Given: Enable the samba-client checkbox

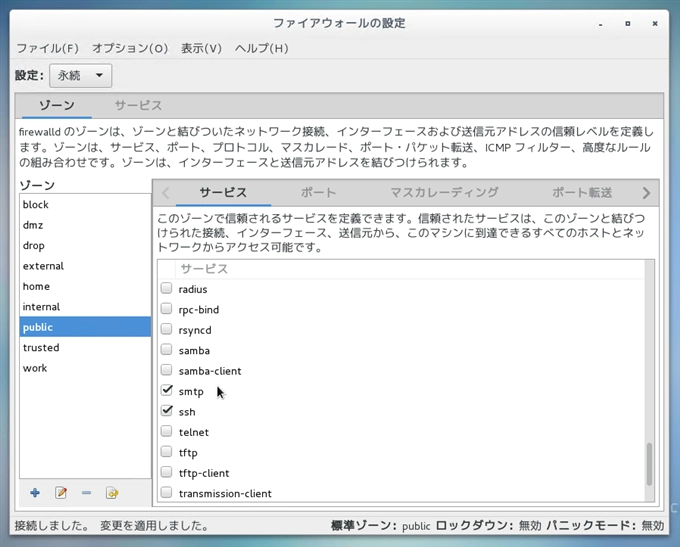Looking at the screenshot, I should (167, 370).
